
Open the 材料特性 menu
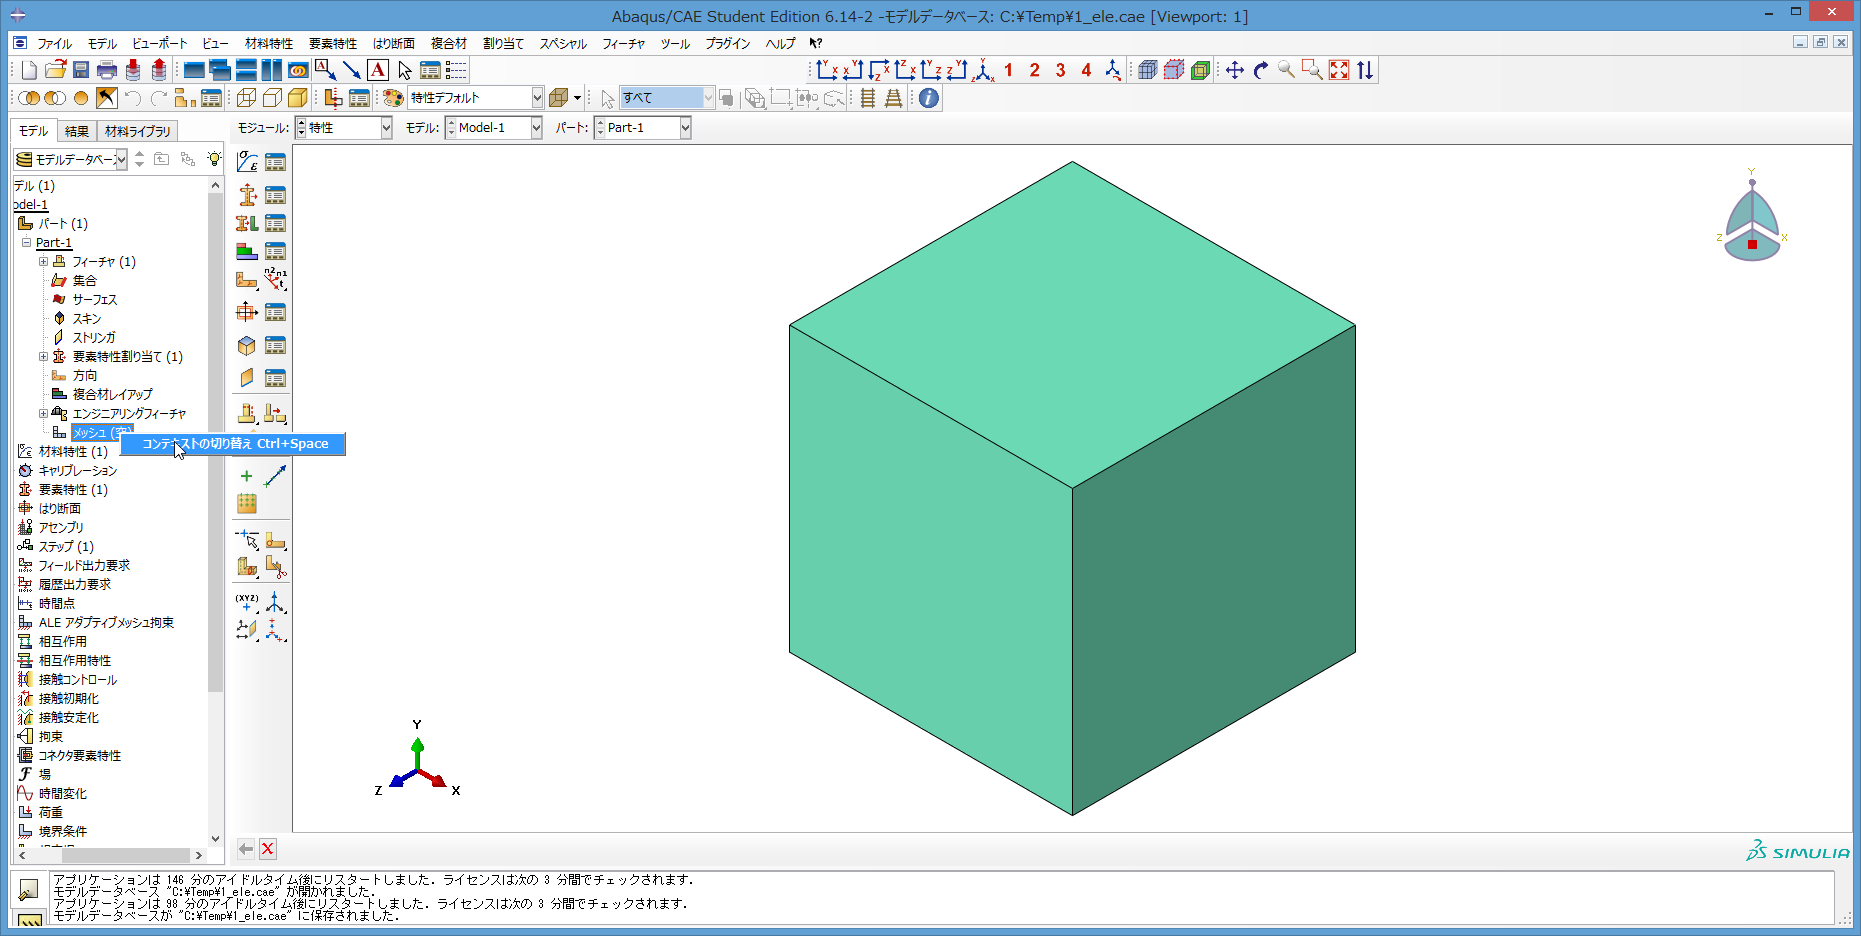point(269,43)
